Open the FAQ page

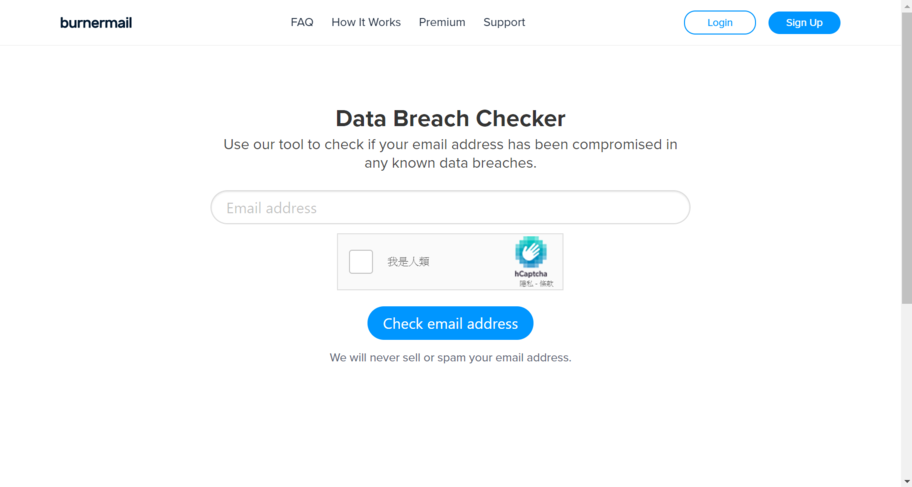click(x=302, y=22)
